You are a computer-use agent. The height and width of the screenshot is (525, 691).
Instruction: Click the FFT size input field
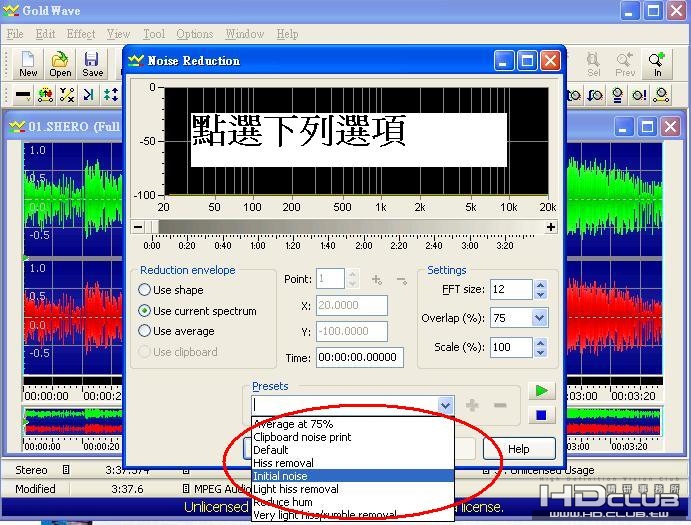coord(511,289)
